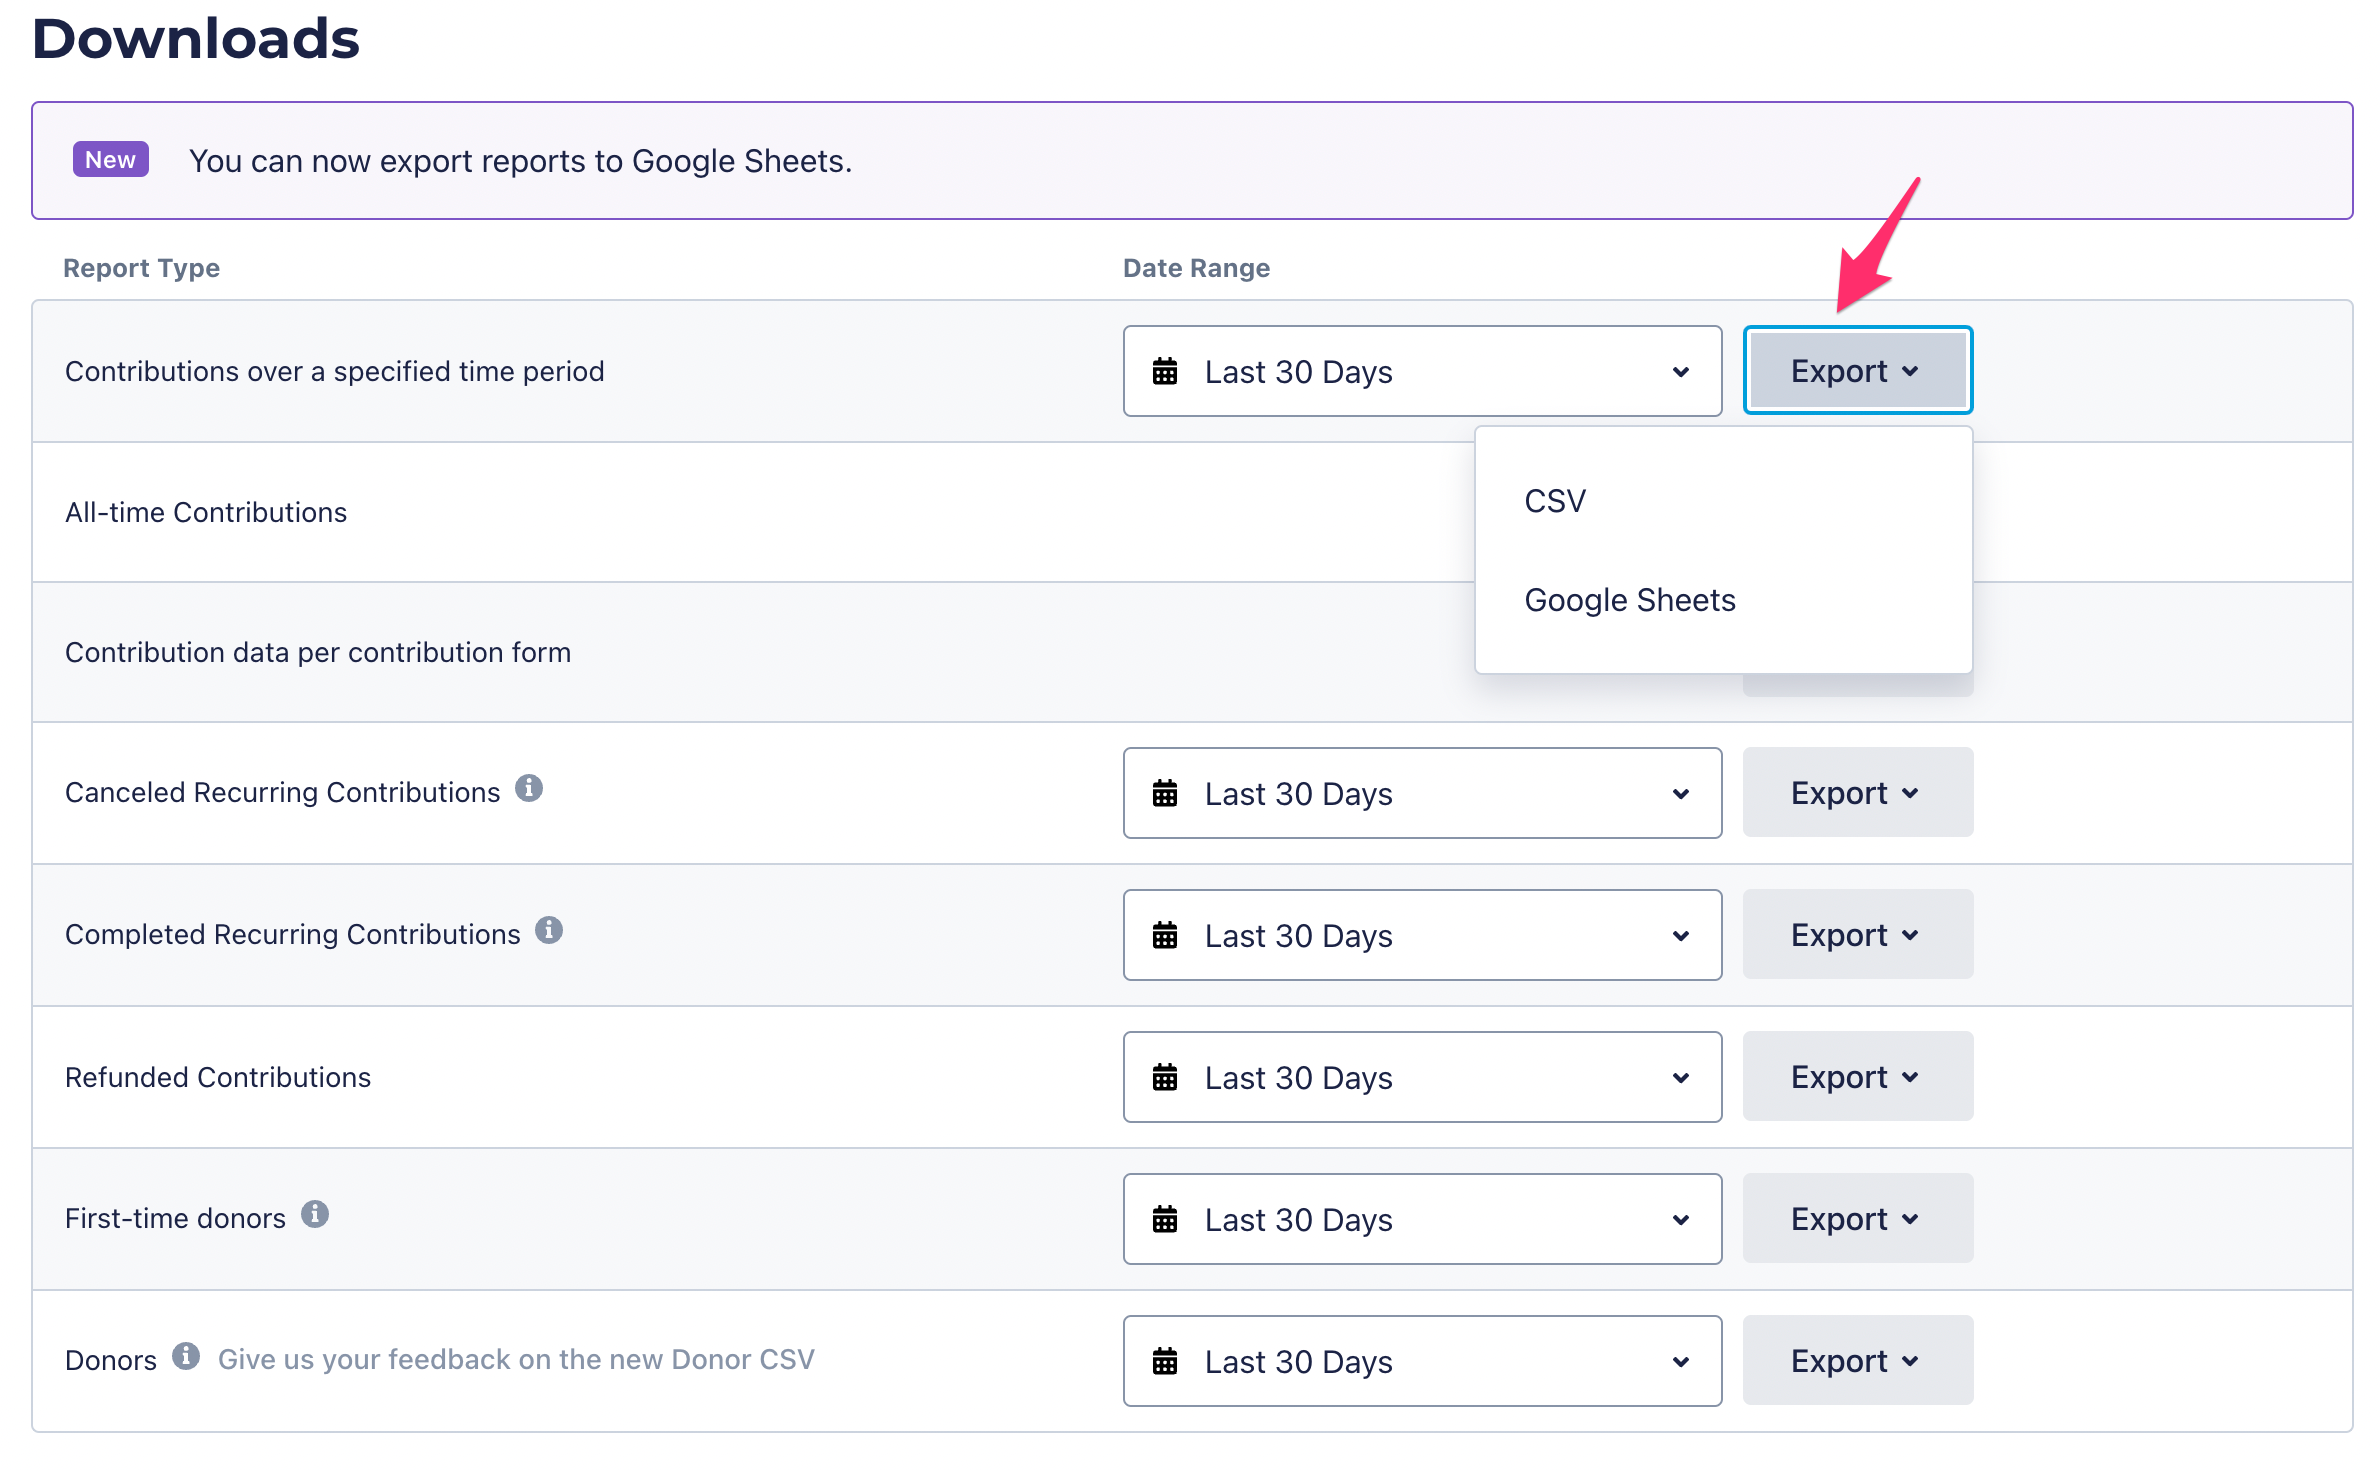Click the 'Downloads' page heading
The height and width of the screenshot is (1470, 2380).
pos(196,38)
